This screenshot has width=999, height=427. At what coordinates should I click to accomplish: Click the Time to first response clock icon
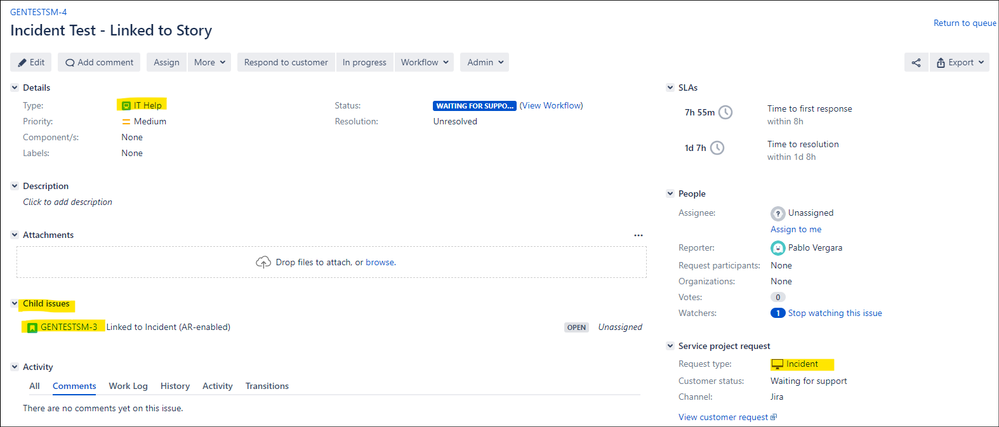point(726,113)
